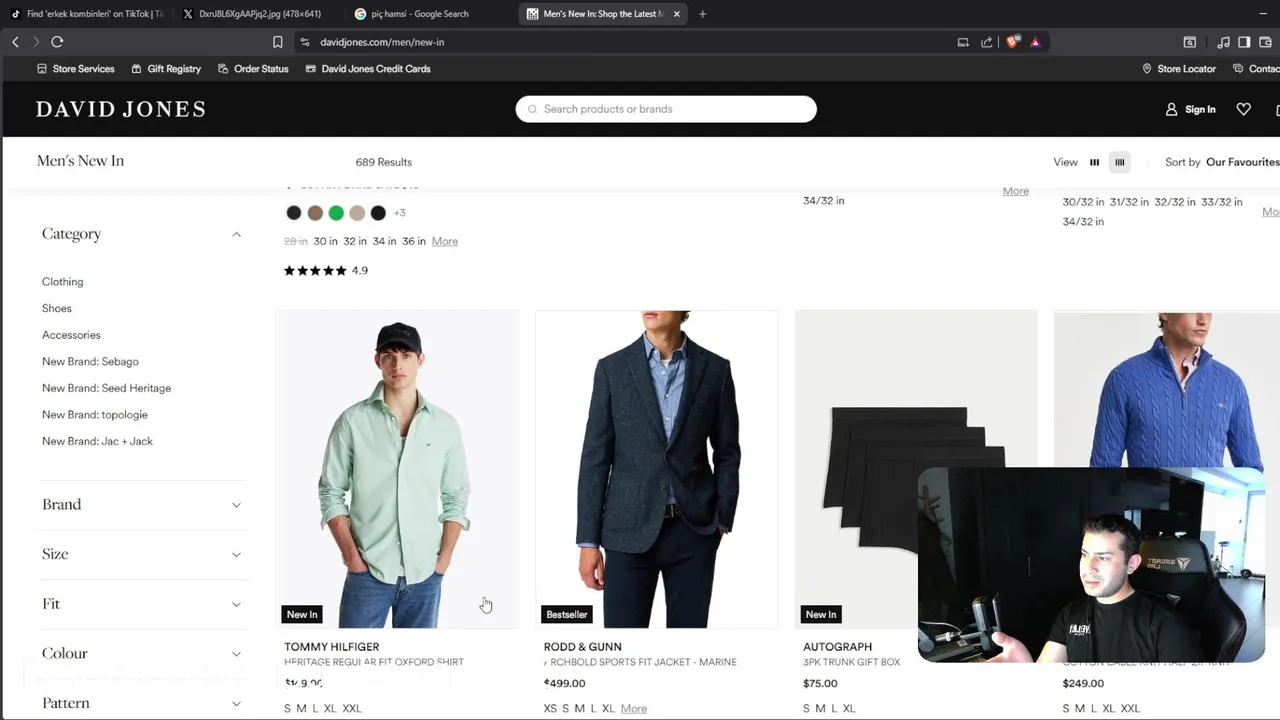This screenshot has width=1280, height=720.
Task: Click the share page icon
Action: pyautogui.click(x=987, y=42)
